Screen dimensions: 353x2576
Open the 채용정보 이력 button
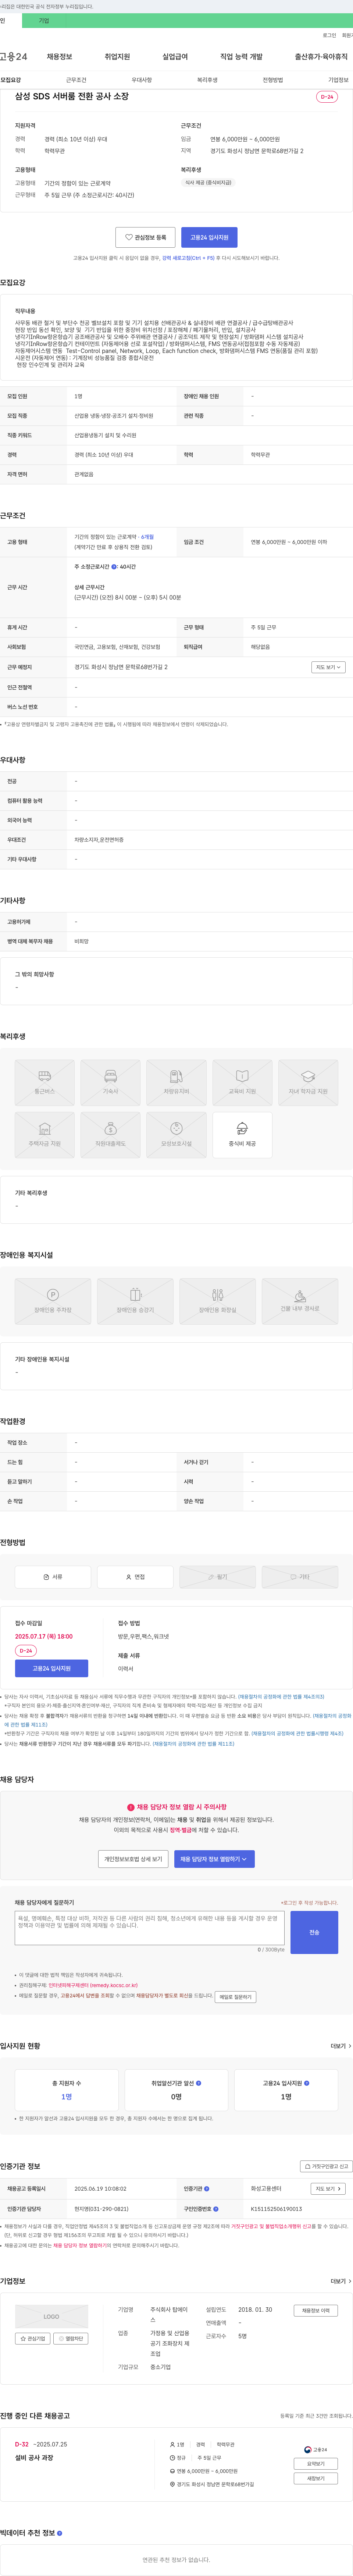pos(315,2311)
